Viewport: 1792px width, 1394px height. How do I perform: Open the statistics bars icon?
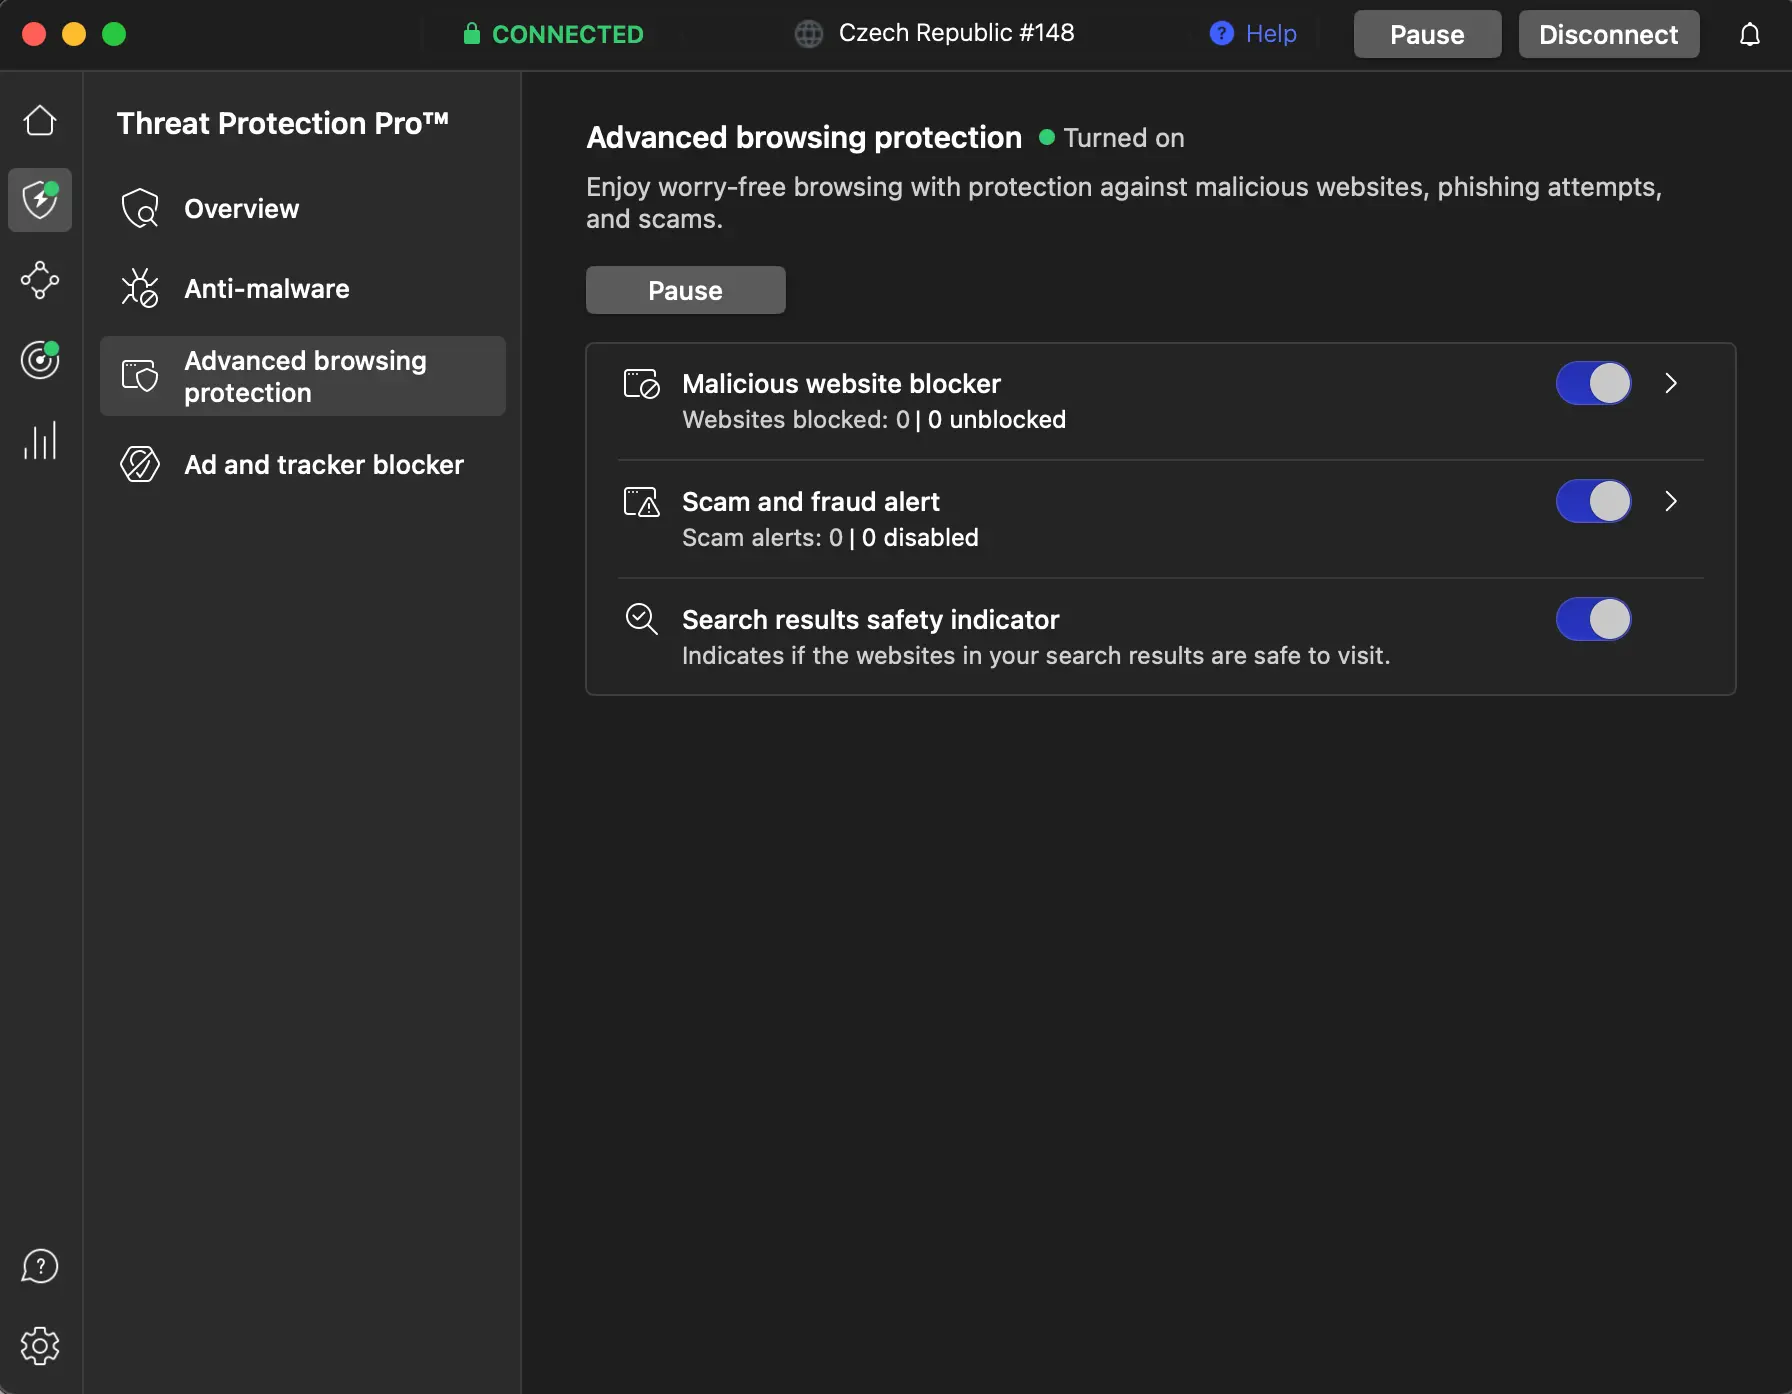[x=40, y=440]
